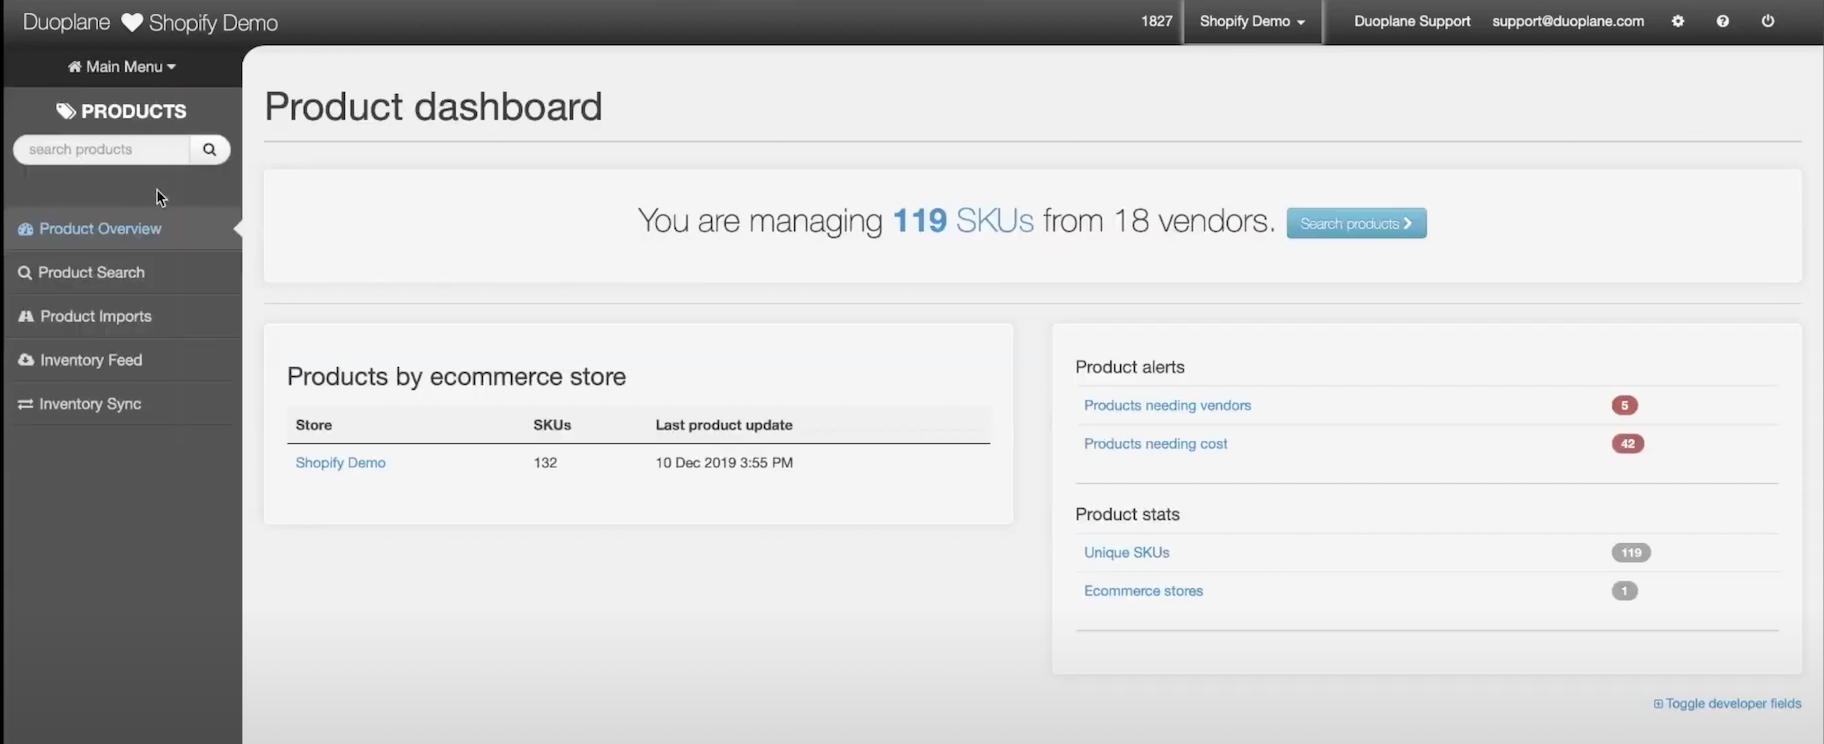Open the Shopify Demo store dropdown
Screen dimensions: 1824x744
(1252, 21)
